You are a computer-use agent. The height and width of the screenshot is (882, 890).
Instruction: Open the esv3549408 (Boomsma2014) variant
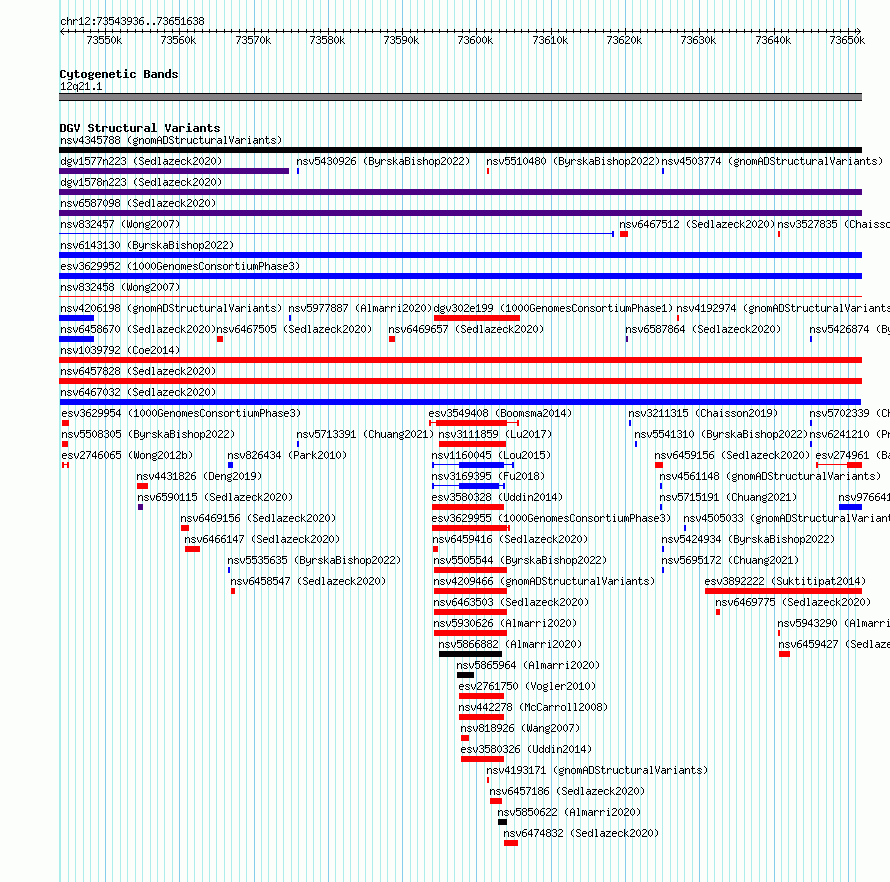pos(500,413)
